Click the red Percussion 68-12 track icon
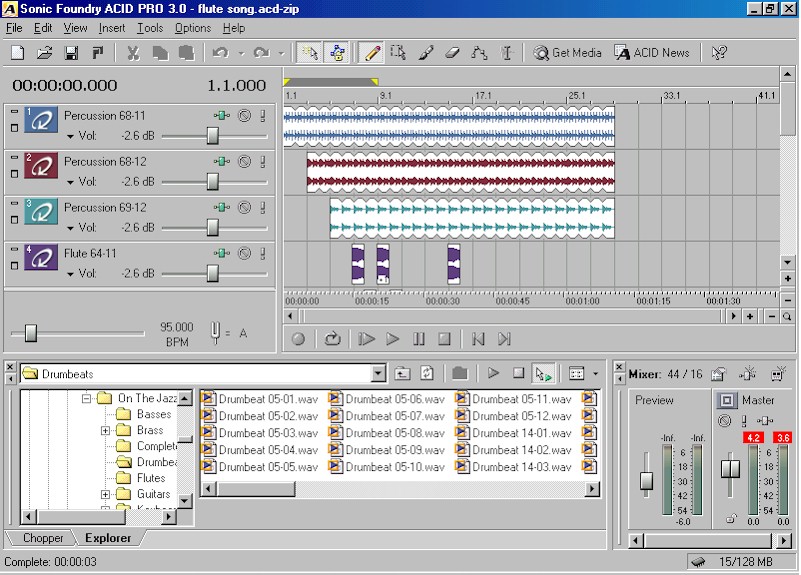This screenshot has width=801, height=575. (41, 165)
